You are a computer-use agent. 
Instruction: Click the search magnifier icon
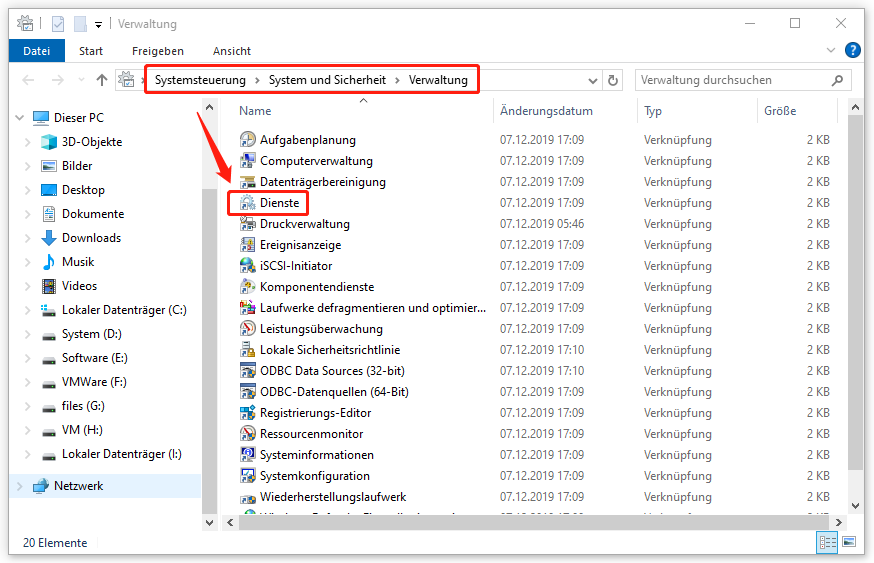837,80
